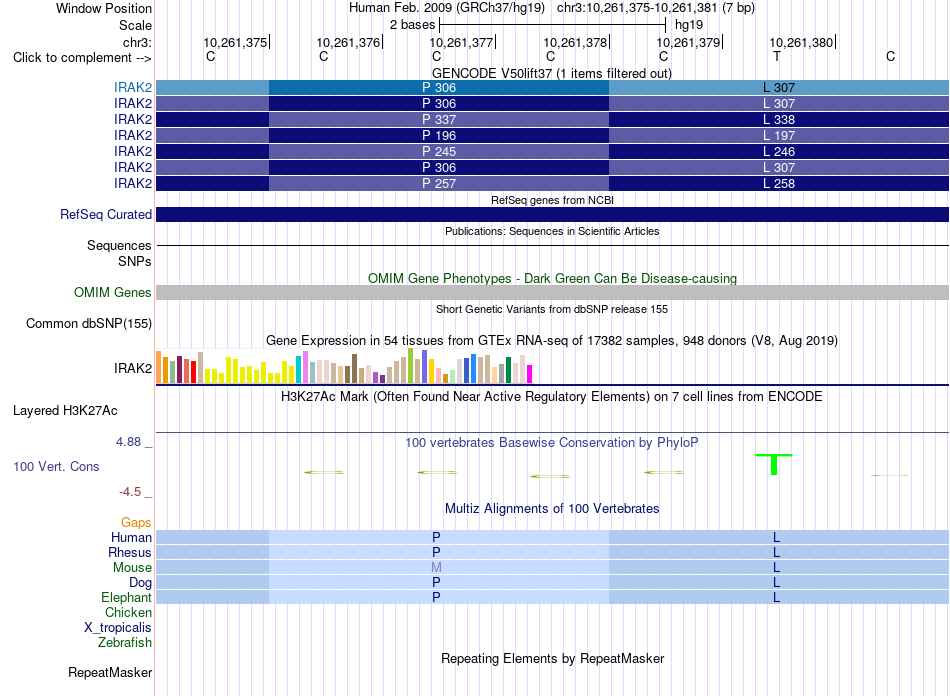Click the 'Zebrafish' species label
The height and width of the screenshot is (696, 950).
125,642
